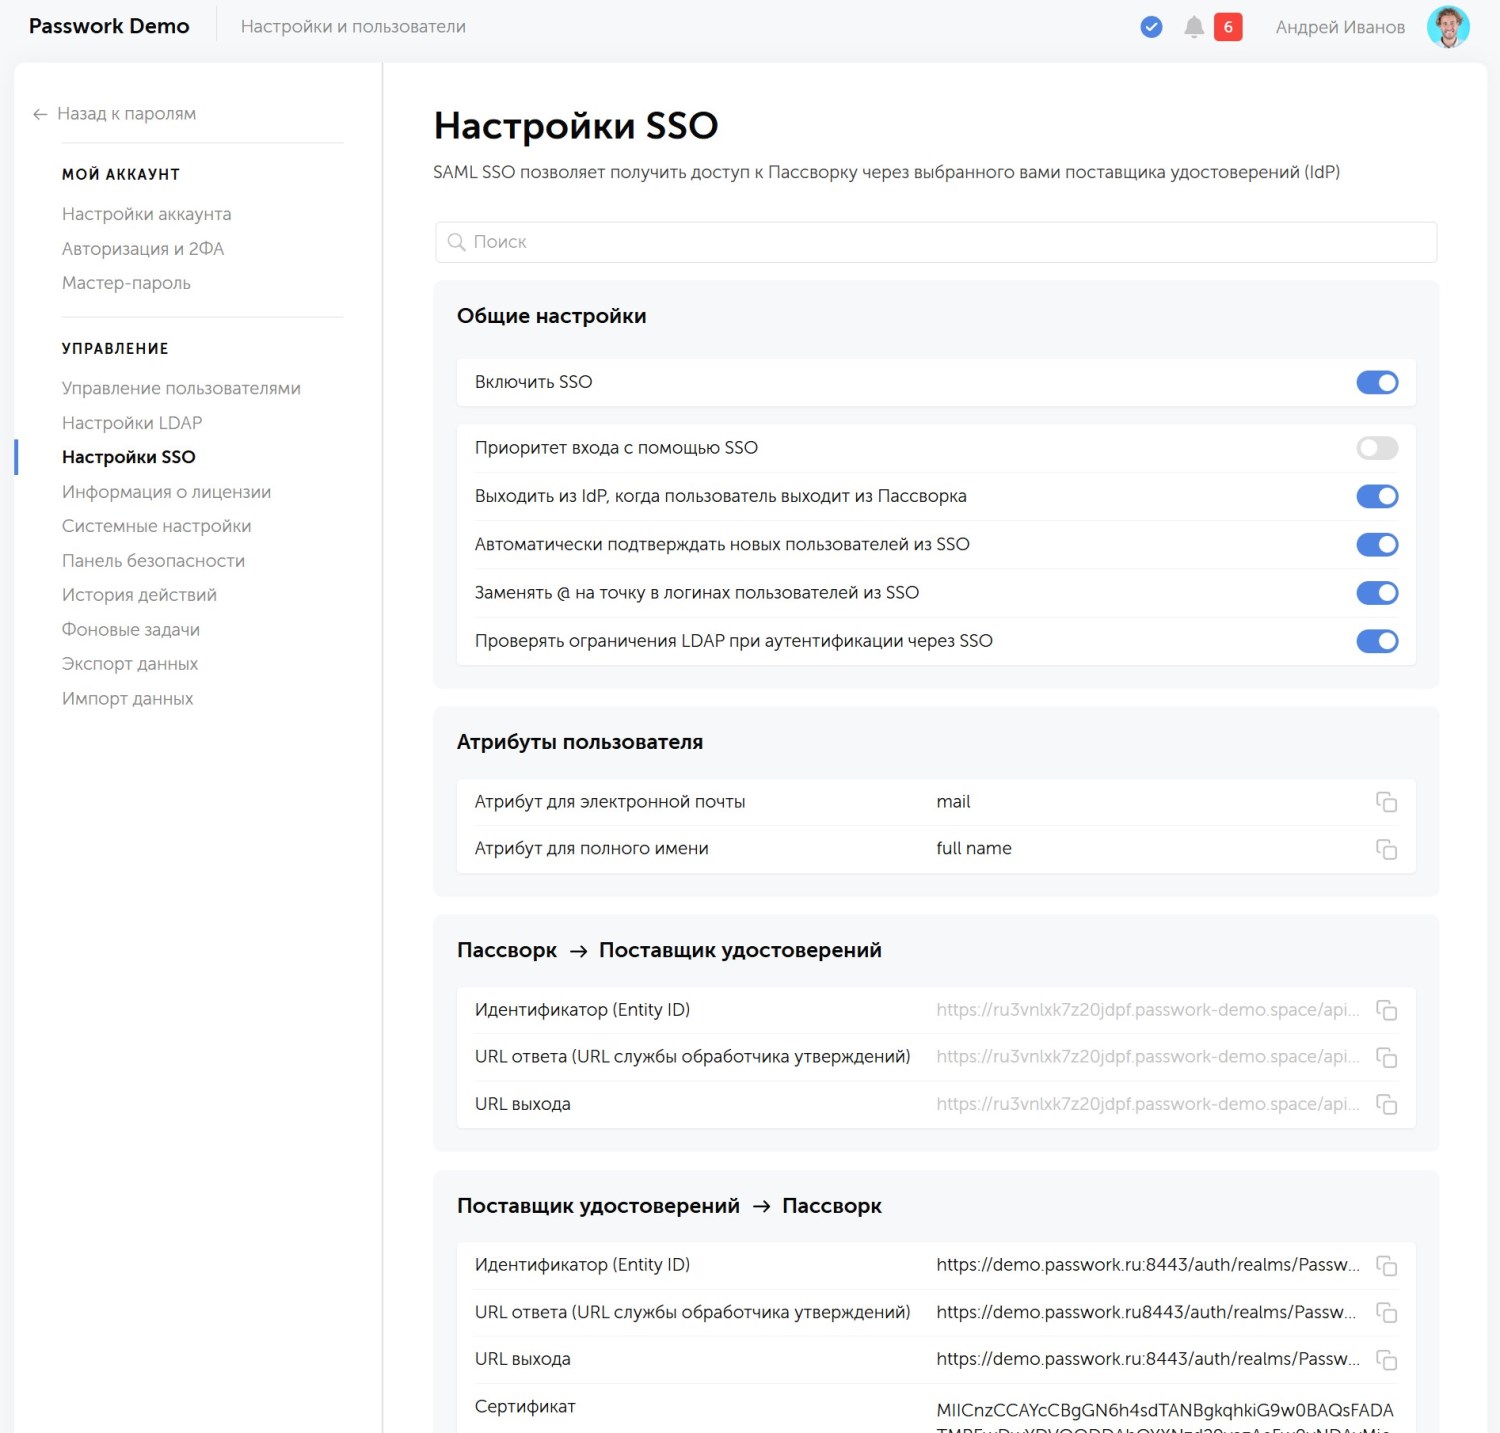
Task: Copy Passwork logout URL value
Action: (1386, 1104)
